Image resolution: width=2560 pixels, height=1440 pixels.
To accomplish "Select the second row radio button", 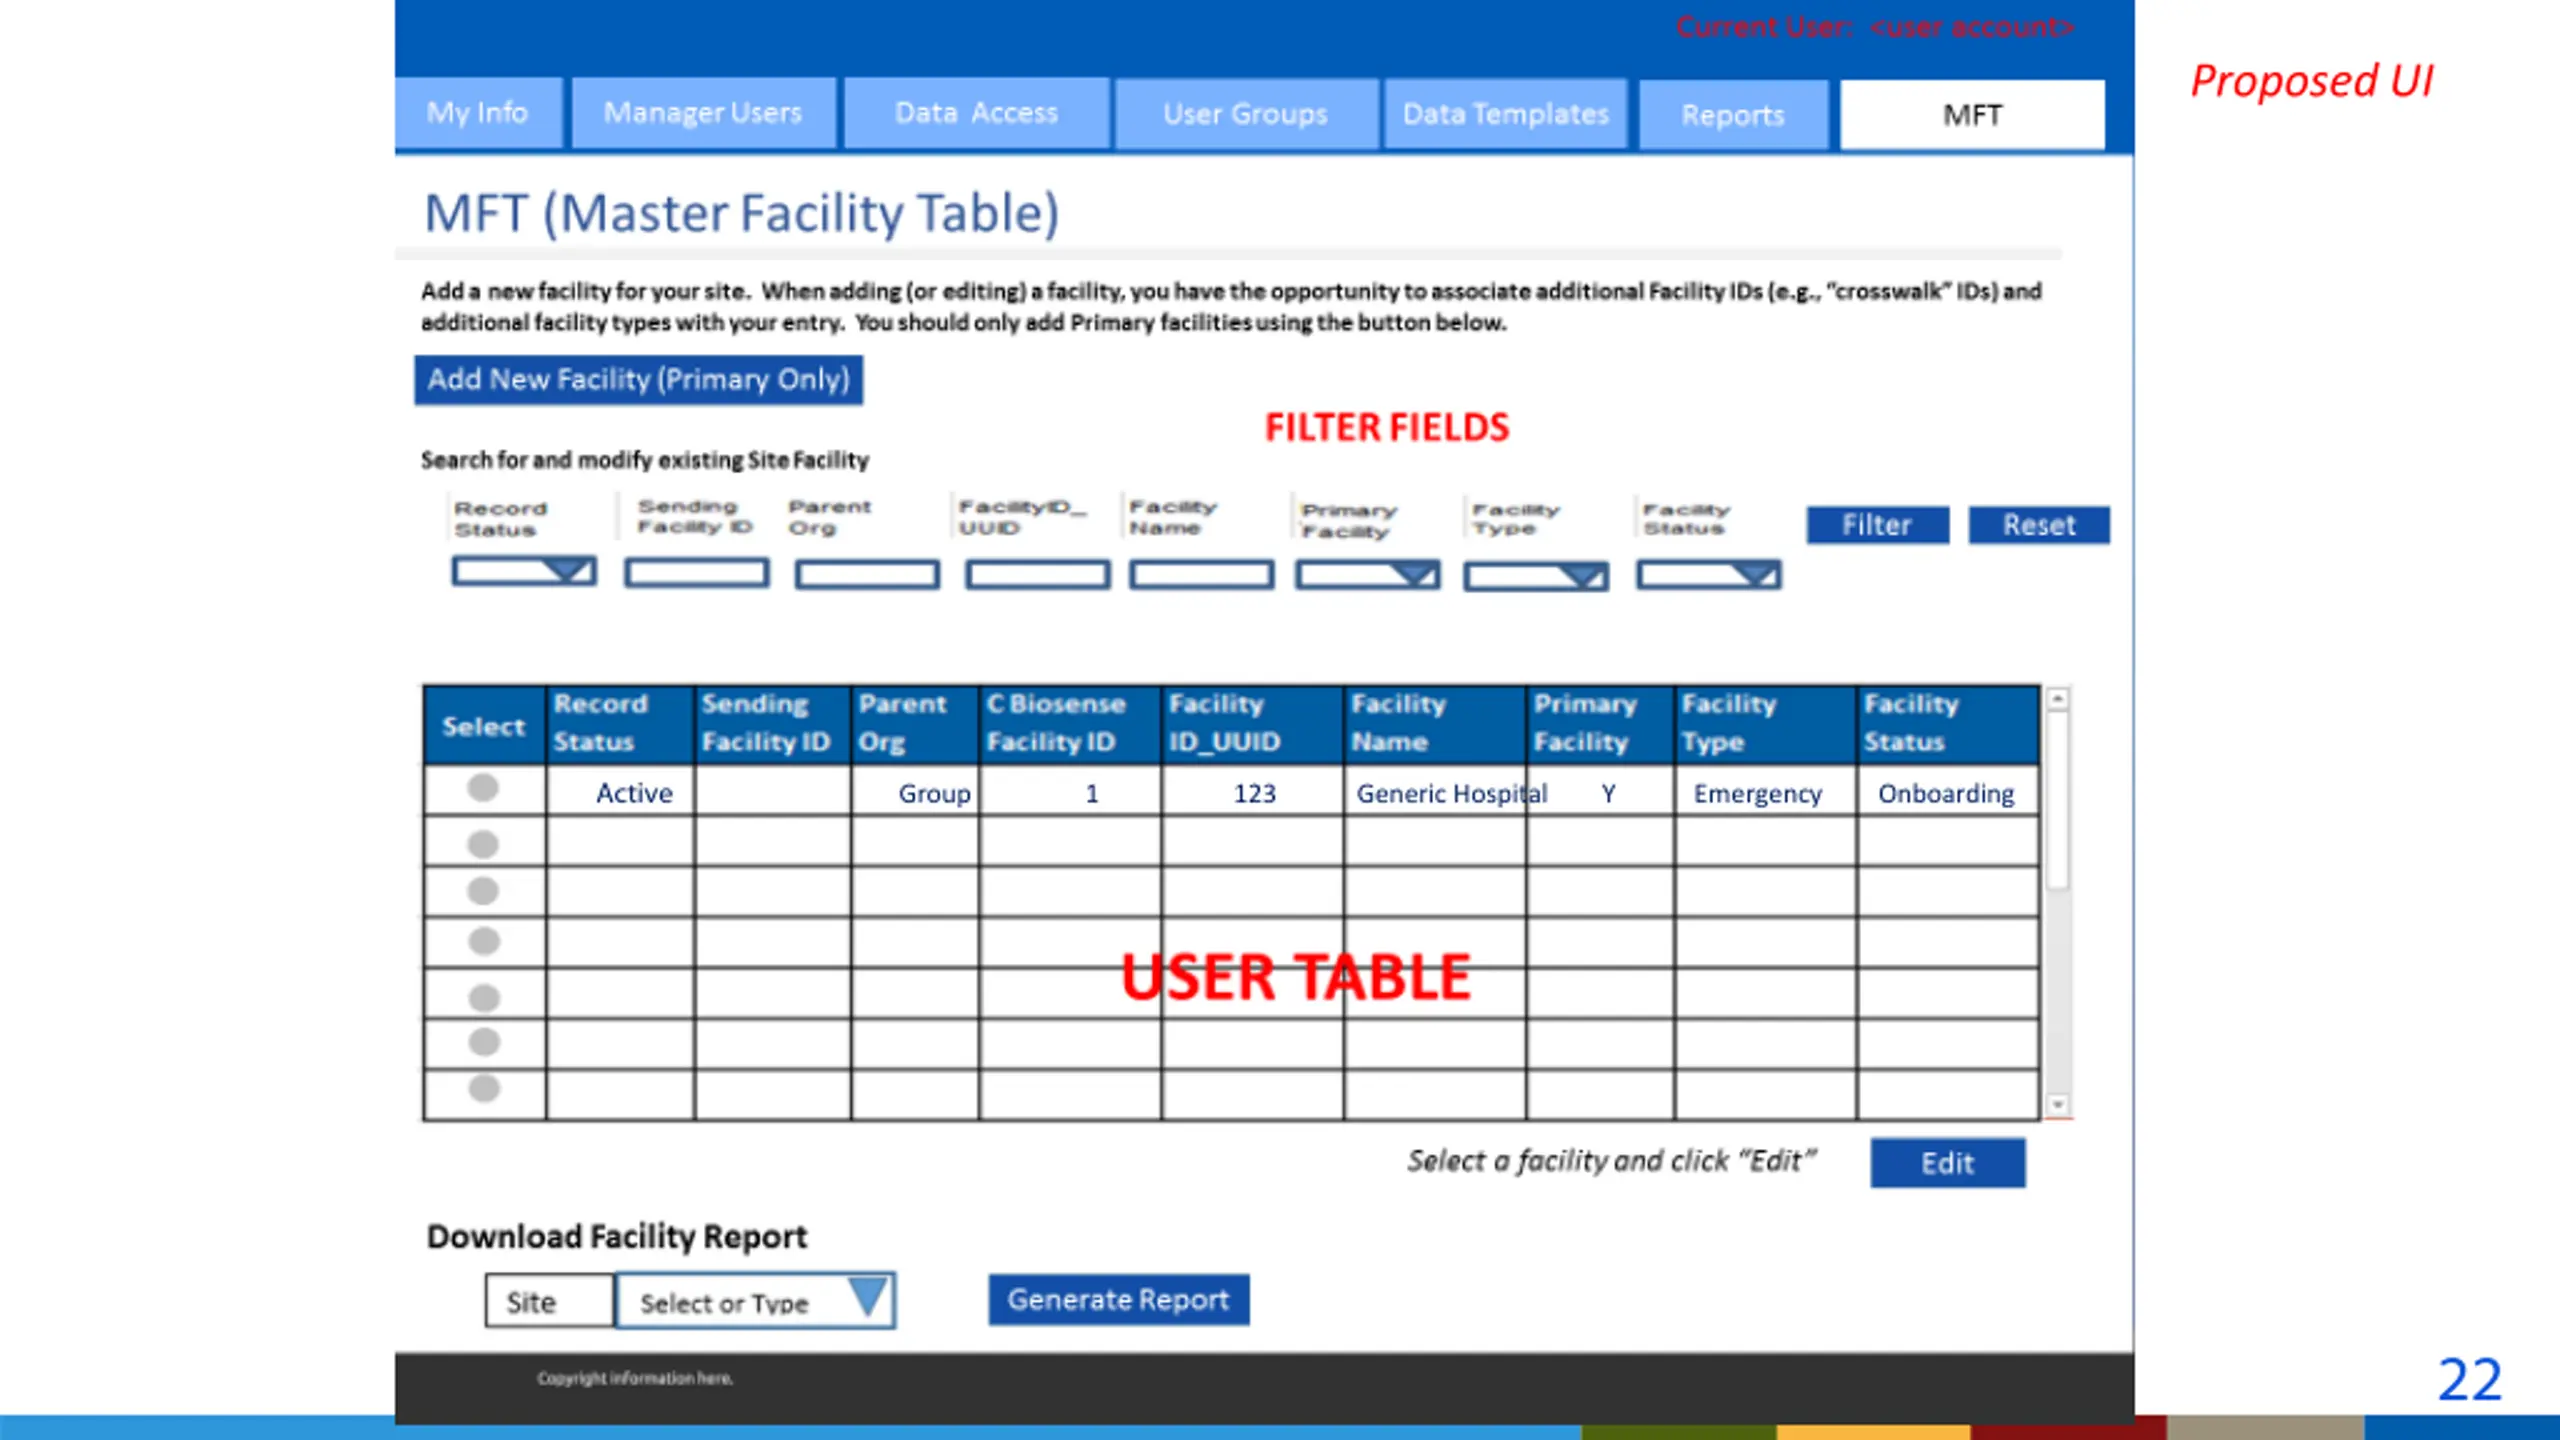I will pyautogui.click(x=483, y=845).
